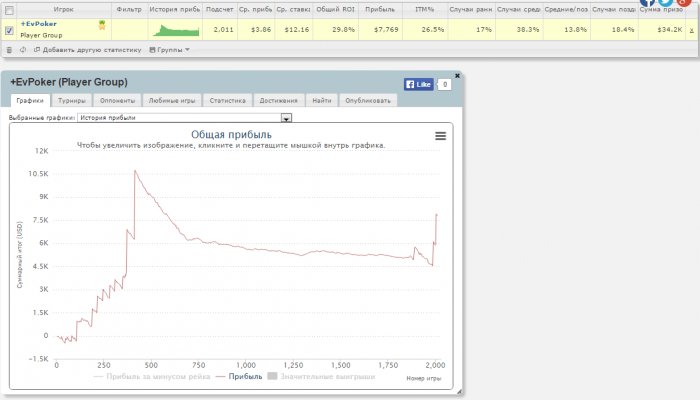This screenshot has width=700, height=400.
Task: Click the star badge icon beside +EvPoker
Action: click(x=102, y=25)
